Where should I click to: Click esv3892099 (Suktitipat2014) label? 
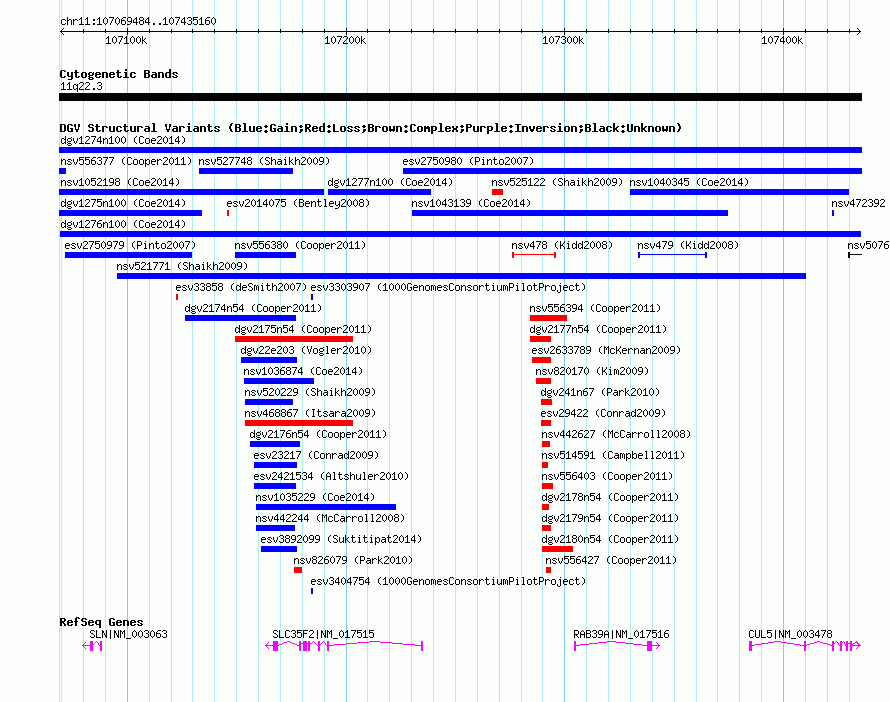[341, 539]
